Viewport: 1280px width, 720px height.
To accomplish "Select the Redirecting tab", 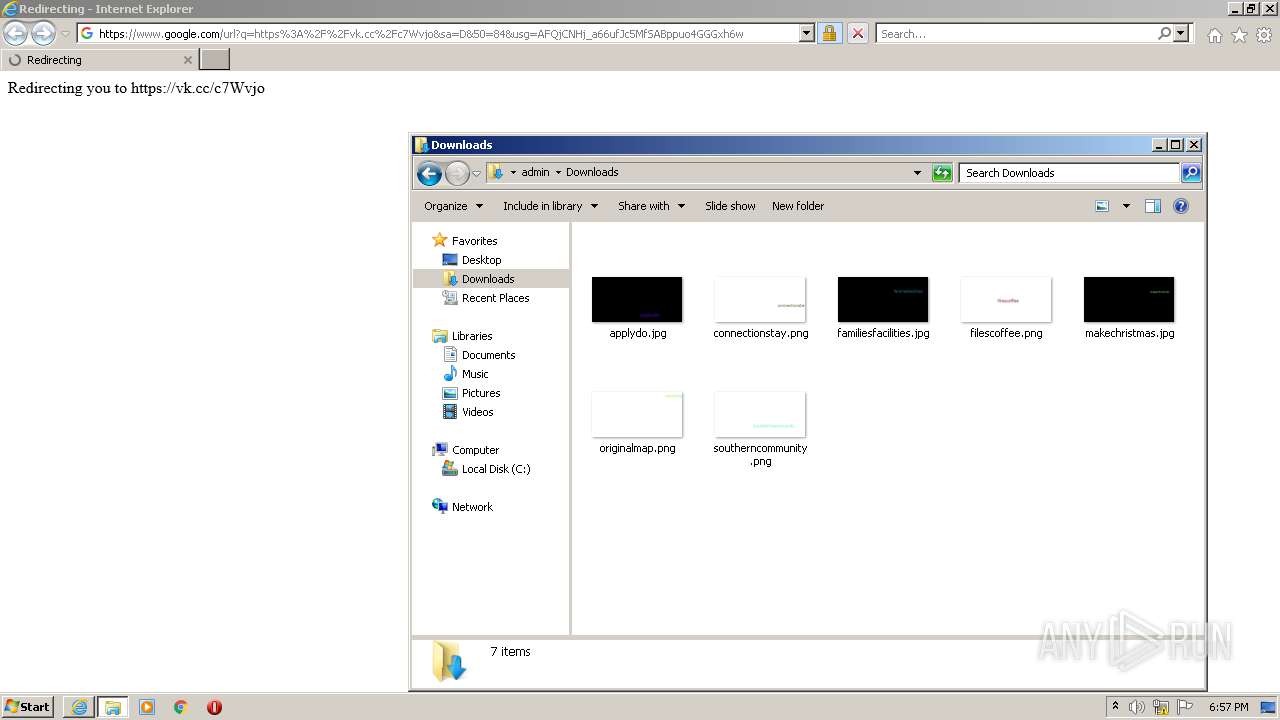I will (100, 60).
